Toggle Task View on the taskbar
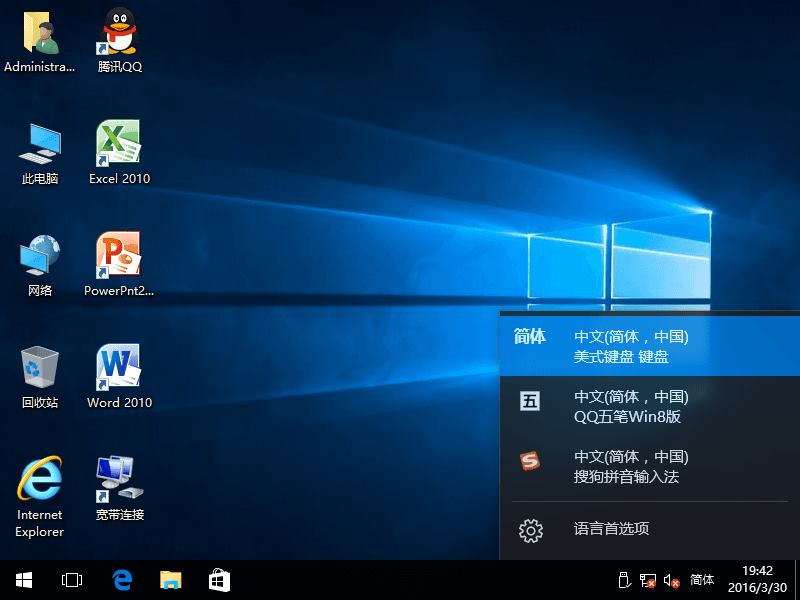The width and height of the screenshot is (800, 600). (71, 578)
